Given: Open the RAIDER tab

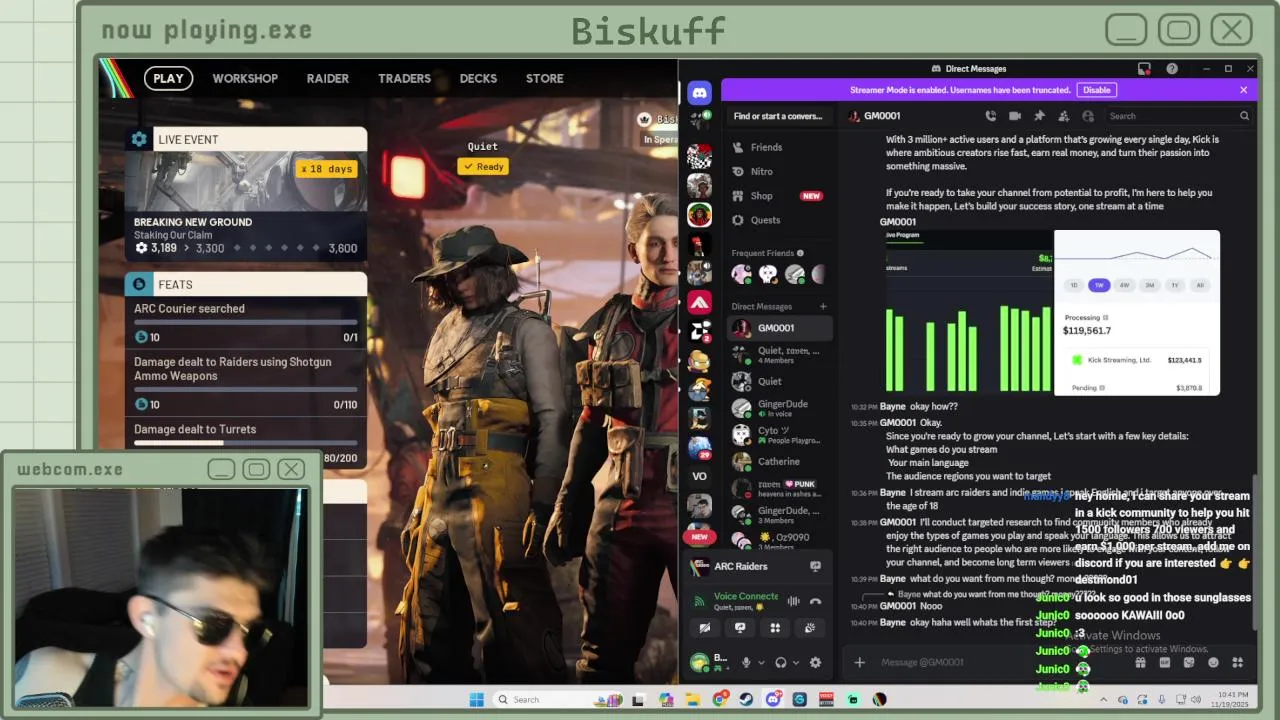Looking at the screenshot, I should coord(328,78).
